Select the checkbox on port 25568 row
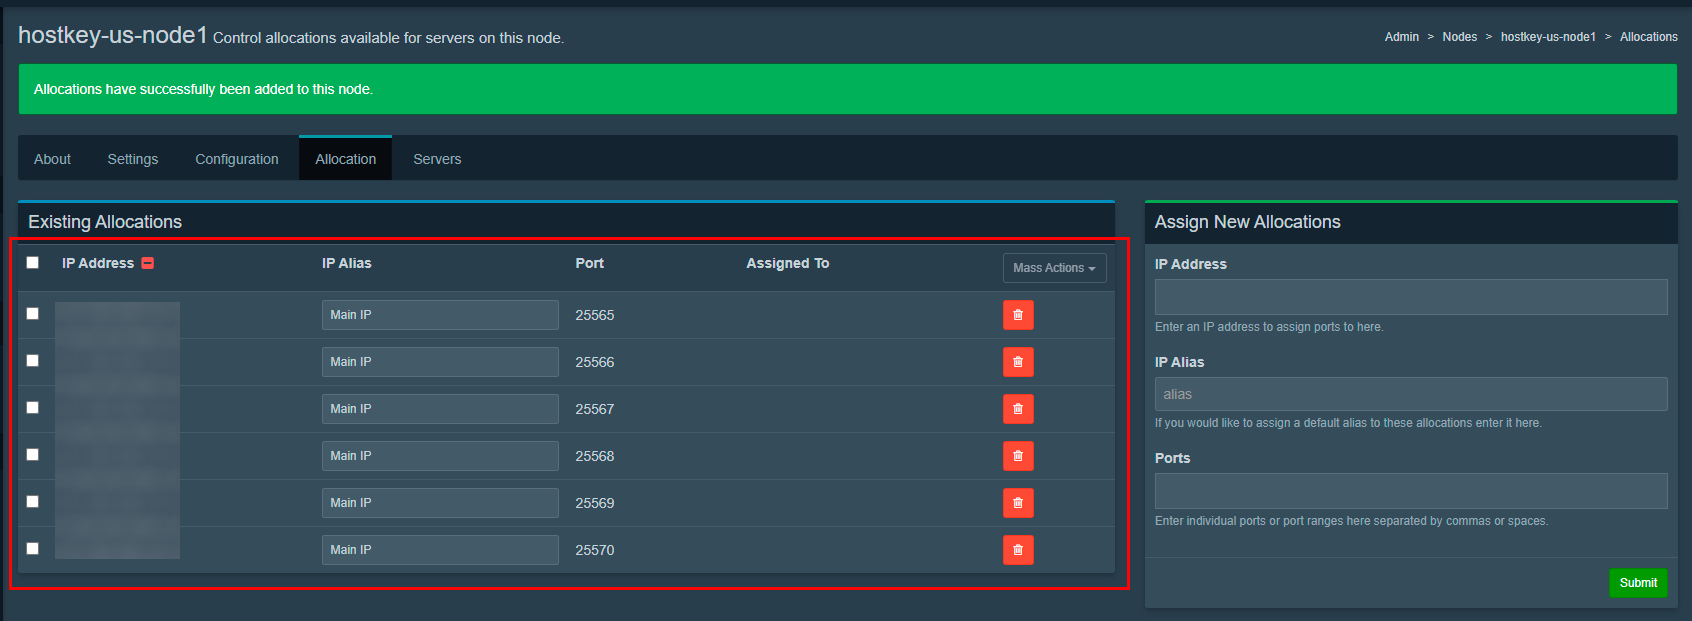Viewport: 1692px width, 621px height. pyautogui.click(x=33, y=455)
